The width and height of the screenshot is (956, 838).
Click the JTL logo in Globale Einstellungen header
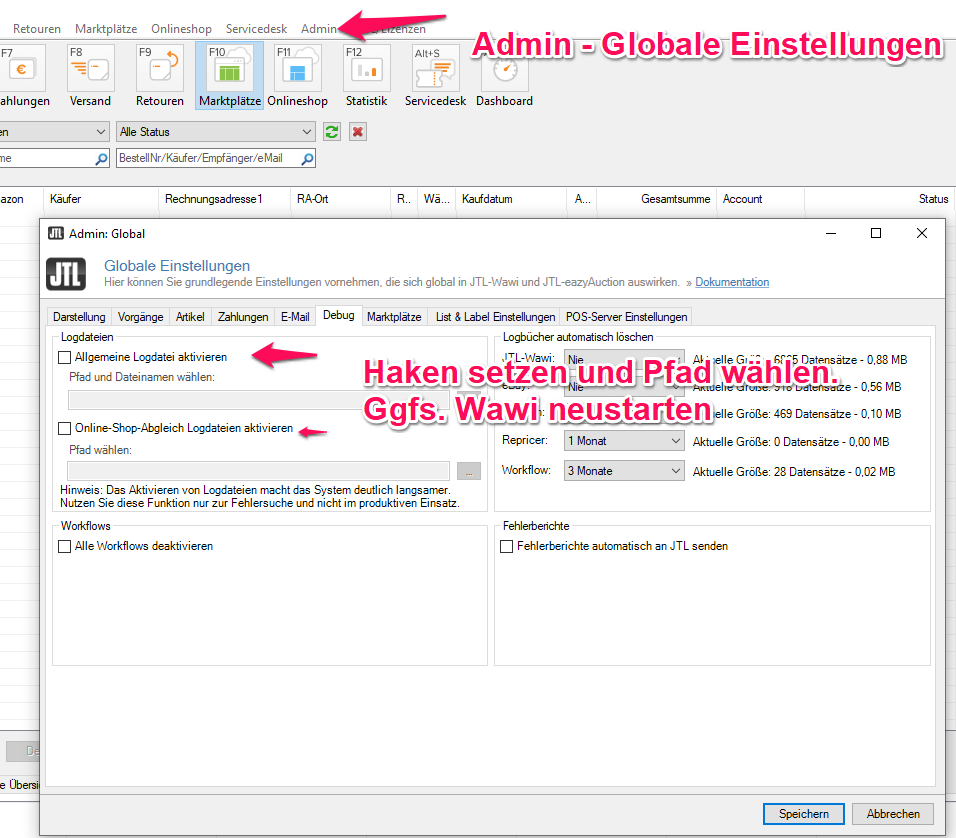(66, 274)
